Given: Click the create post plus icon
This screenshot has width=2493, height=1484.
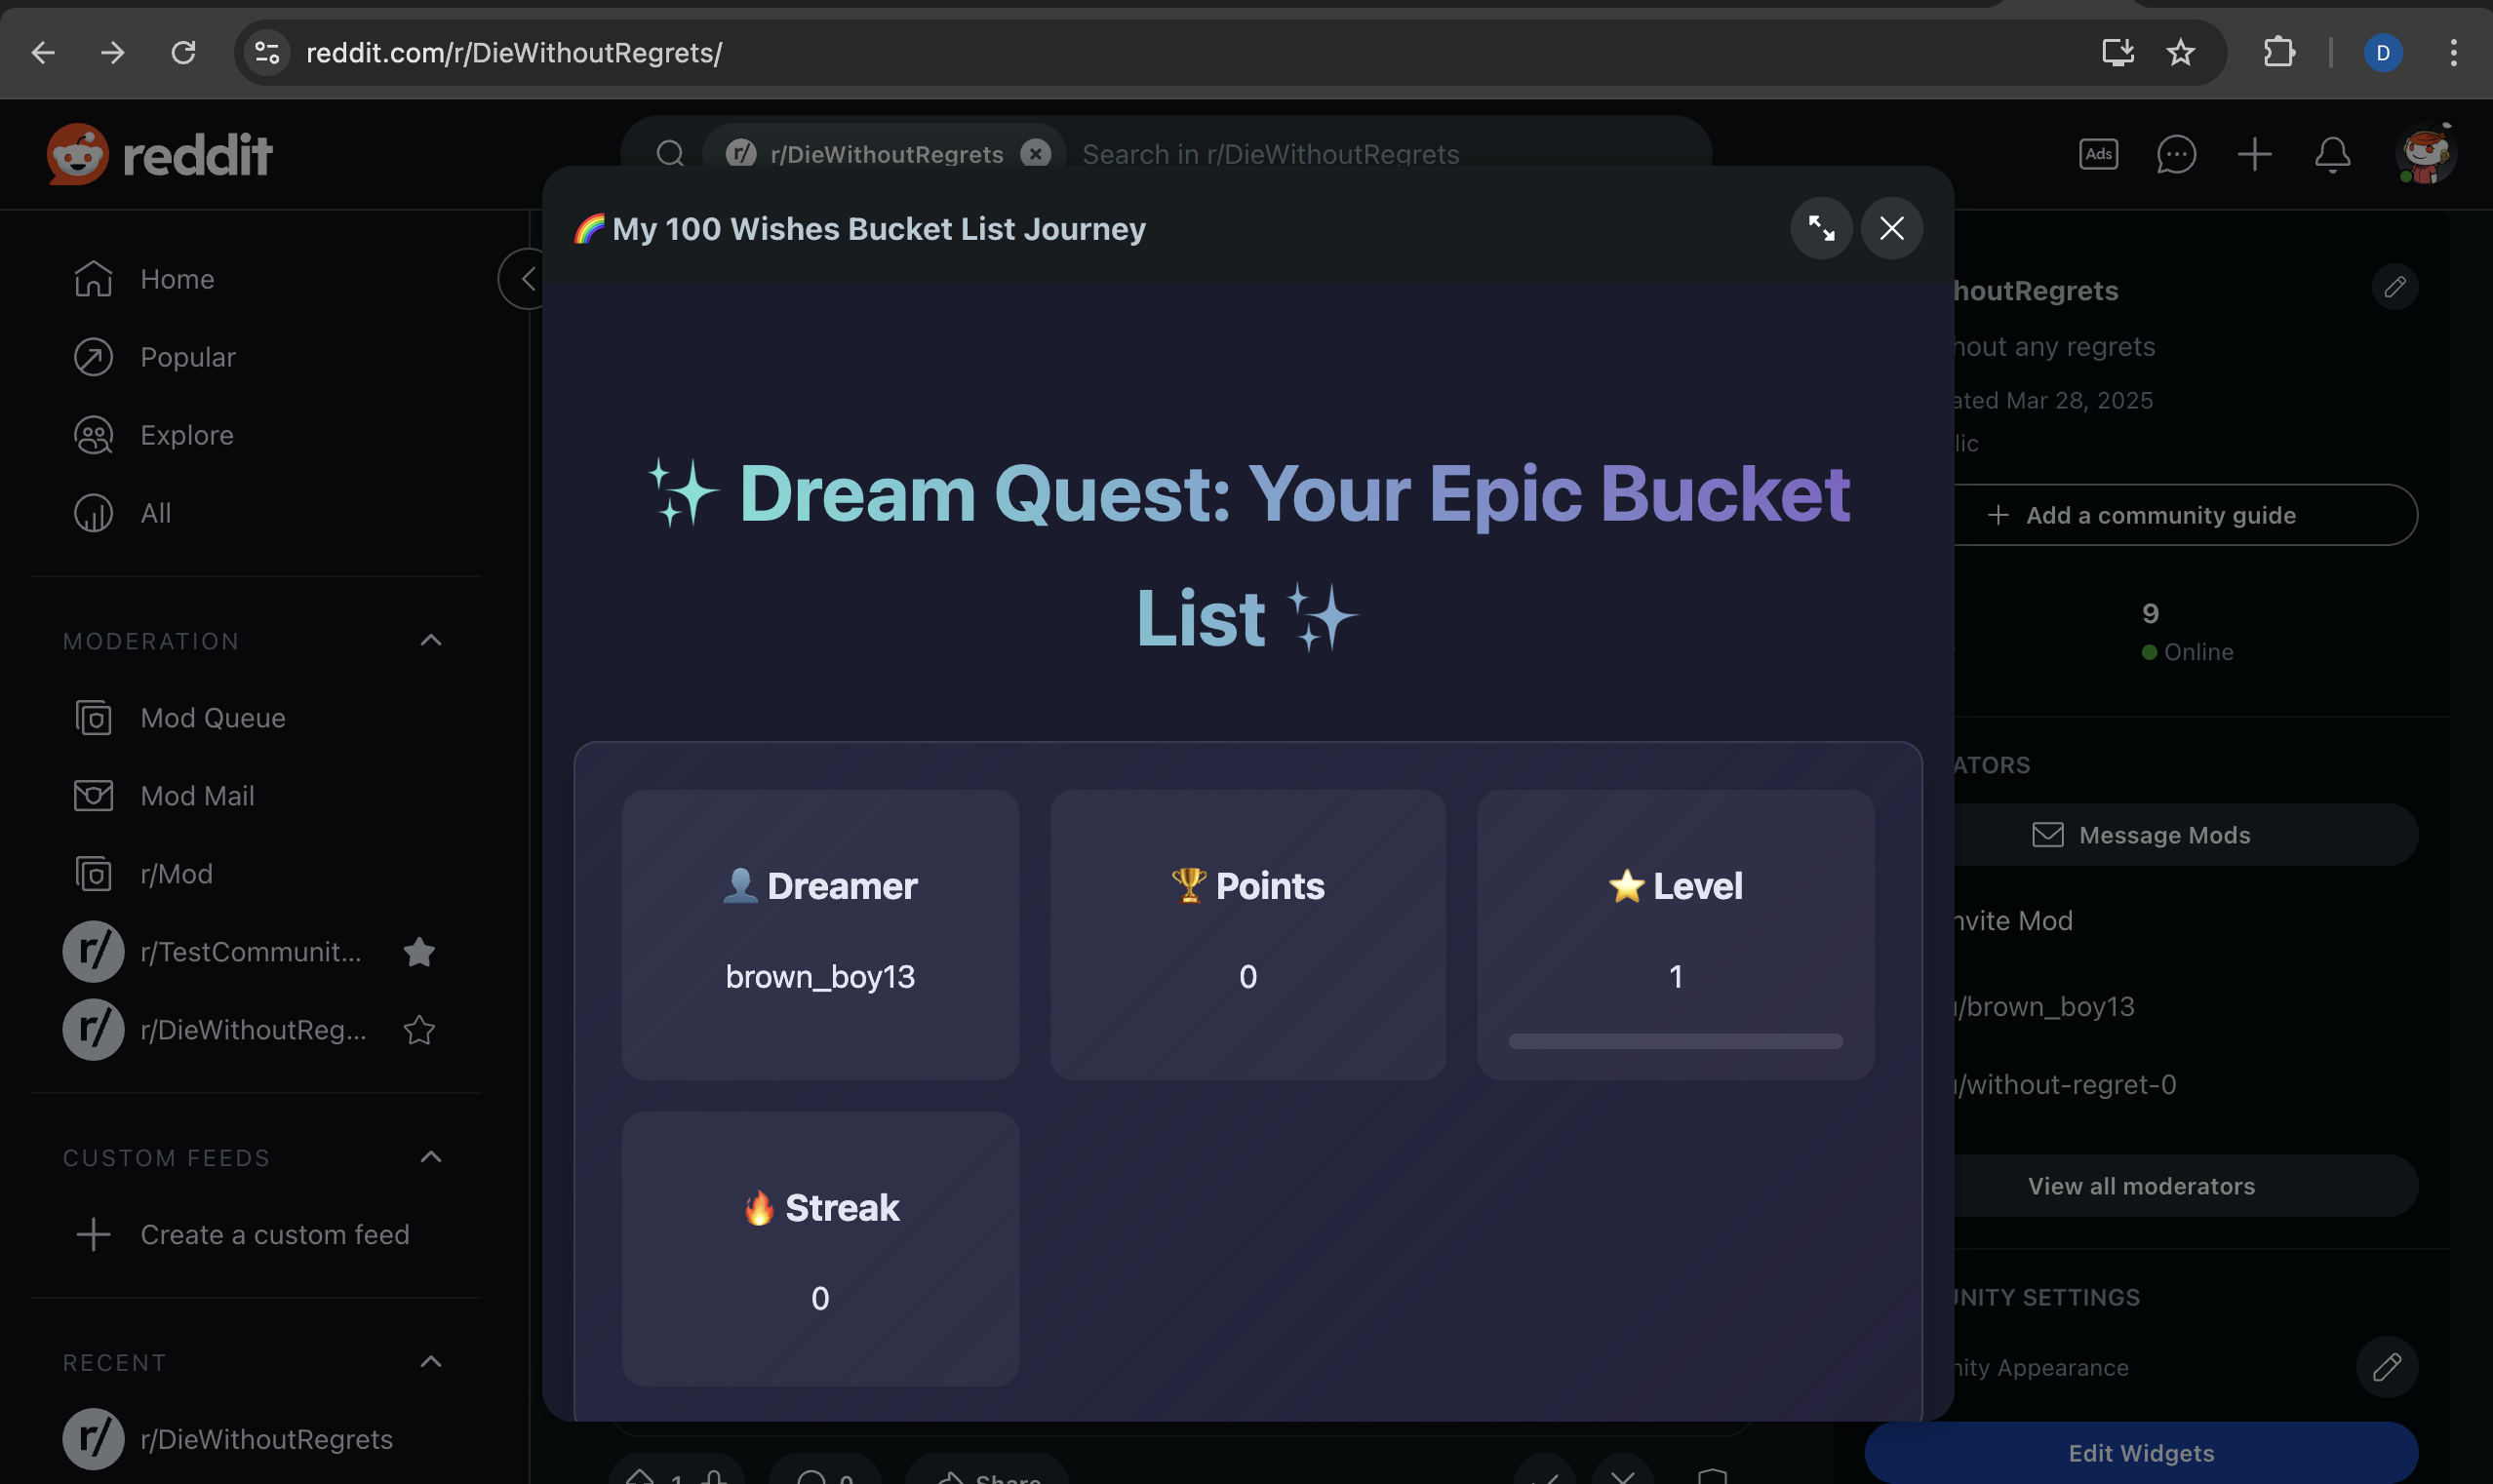Looking at the screenshot, I should pos(2254,154).
